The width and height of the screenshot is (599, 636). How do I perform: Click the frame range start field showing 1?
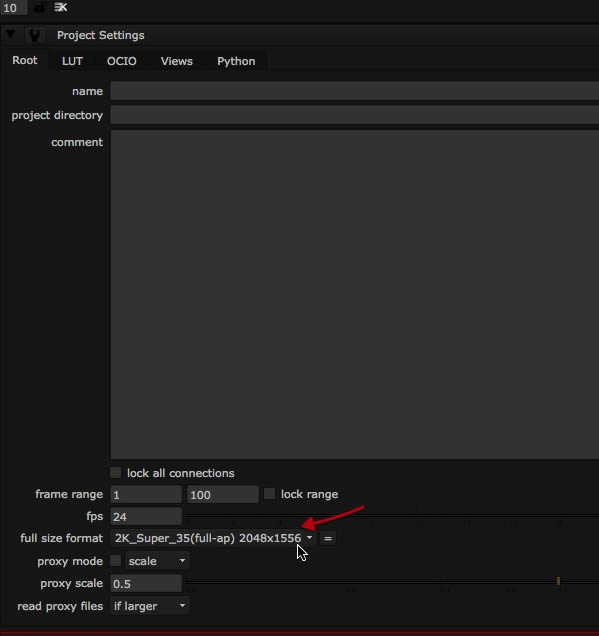(146, 494)
